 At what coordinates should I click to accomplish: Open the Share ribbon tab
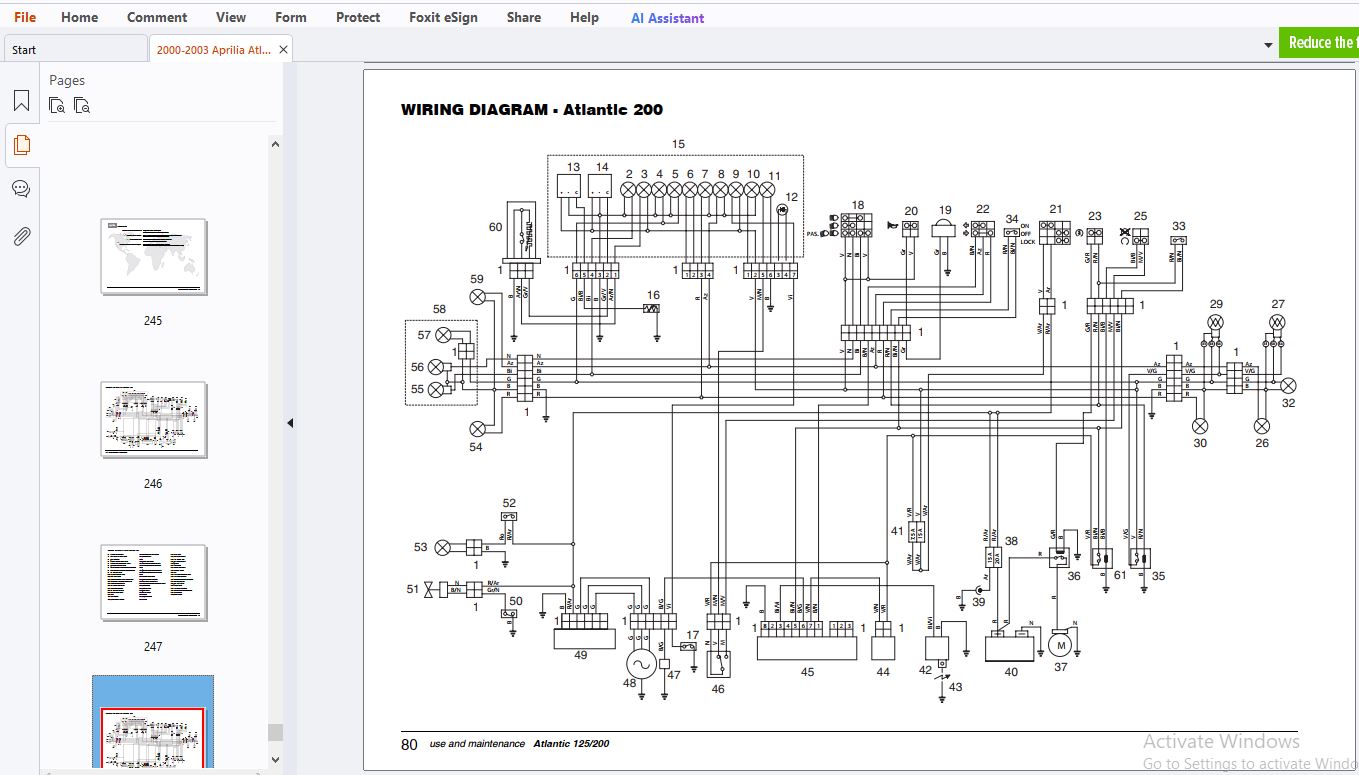[x=524, y=17]
